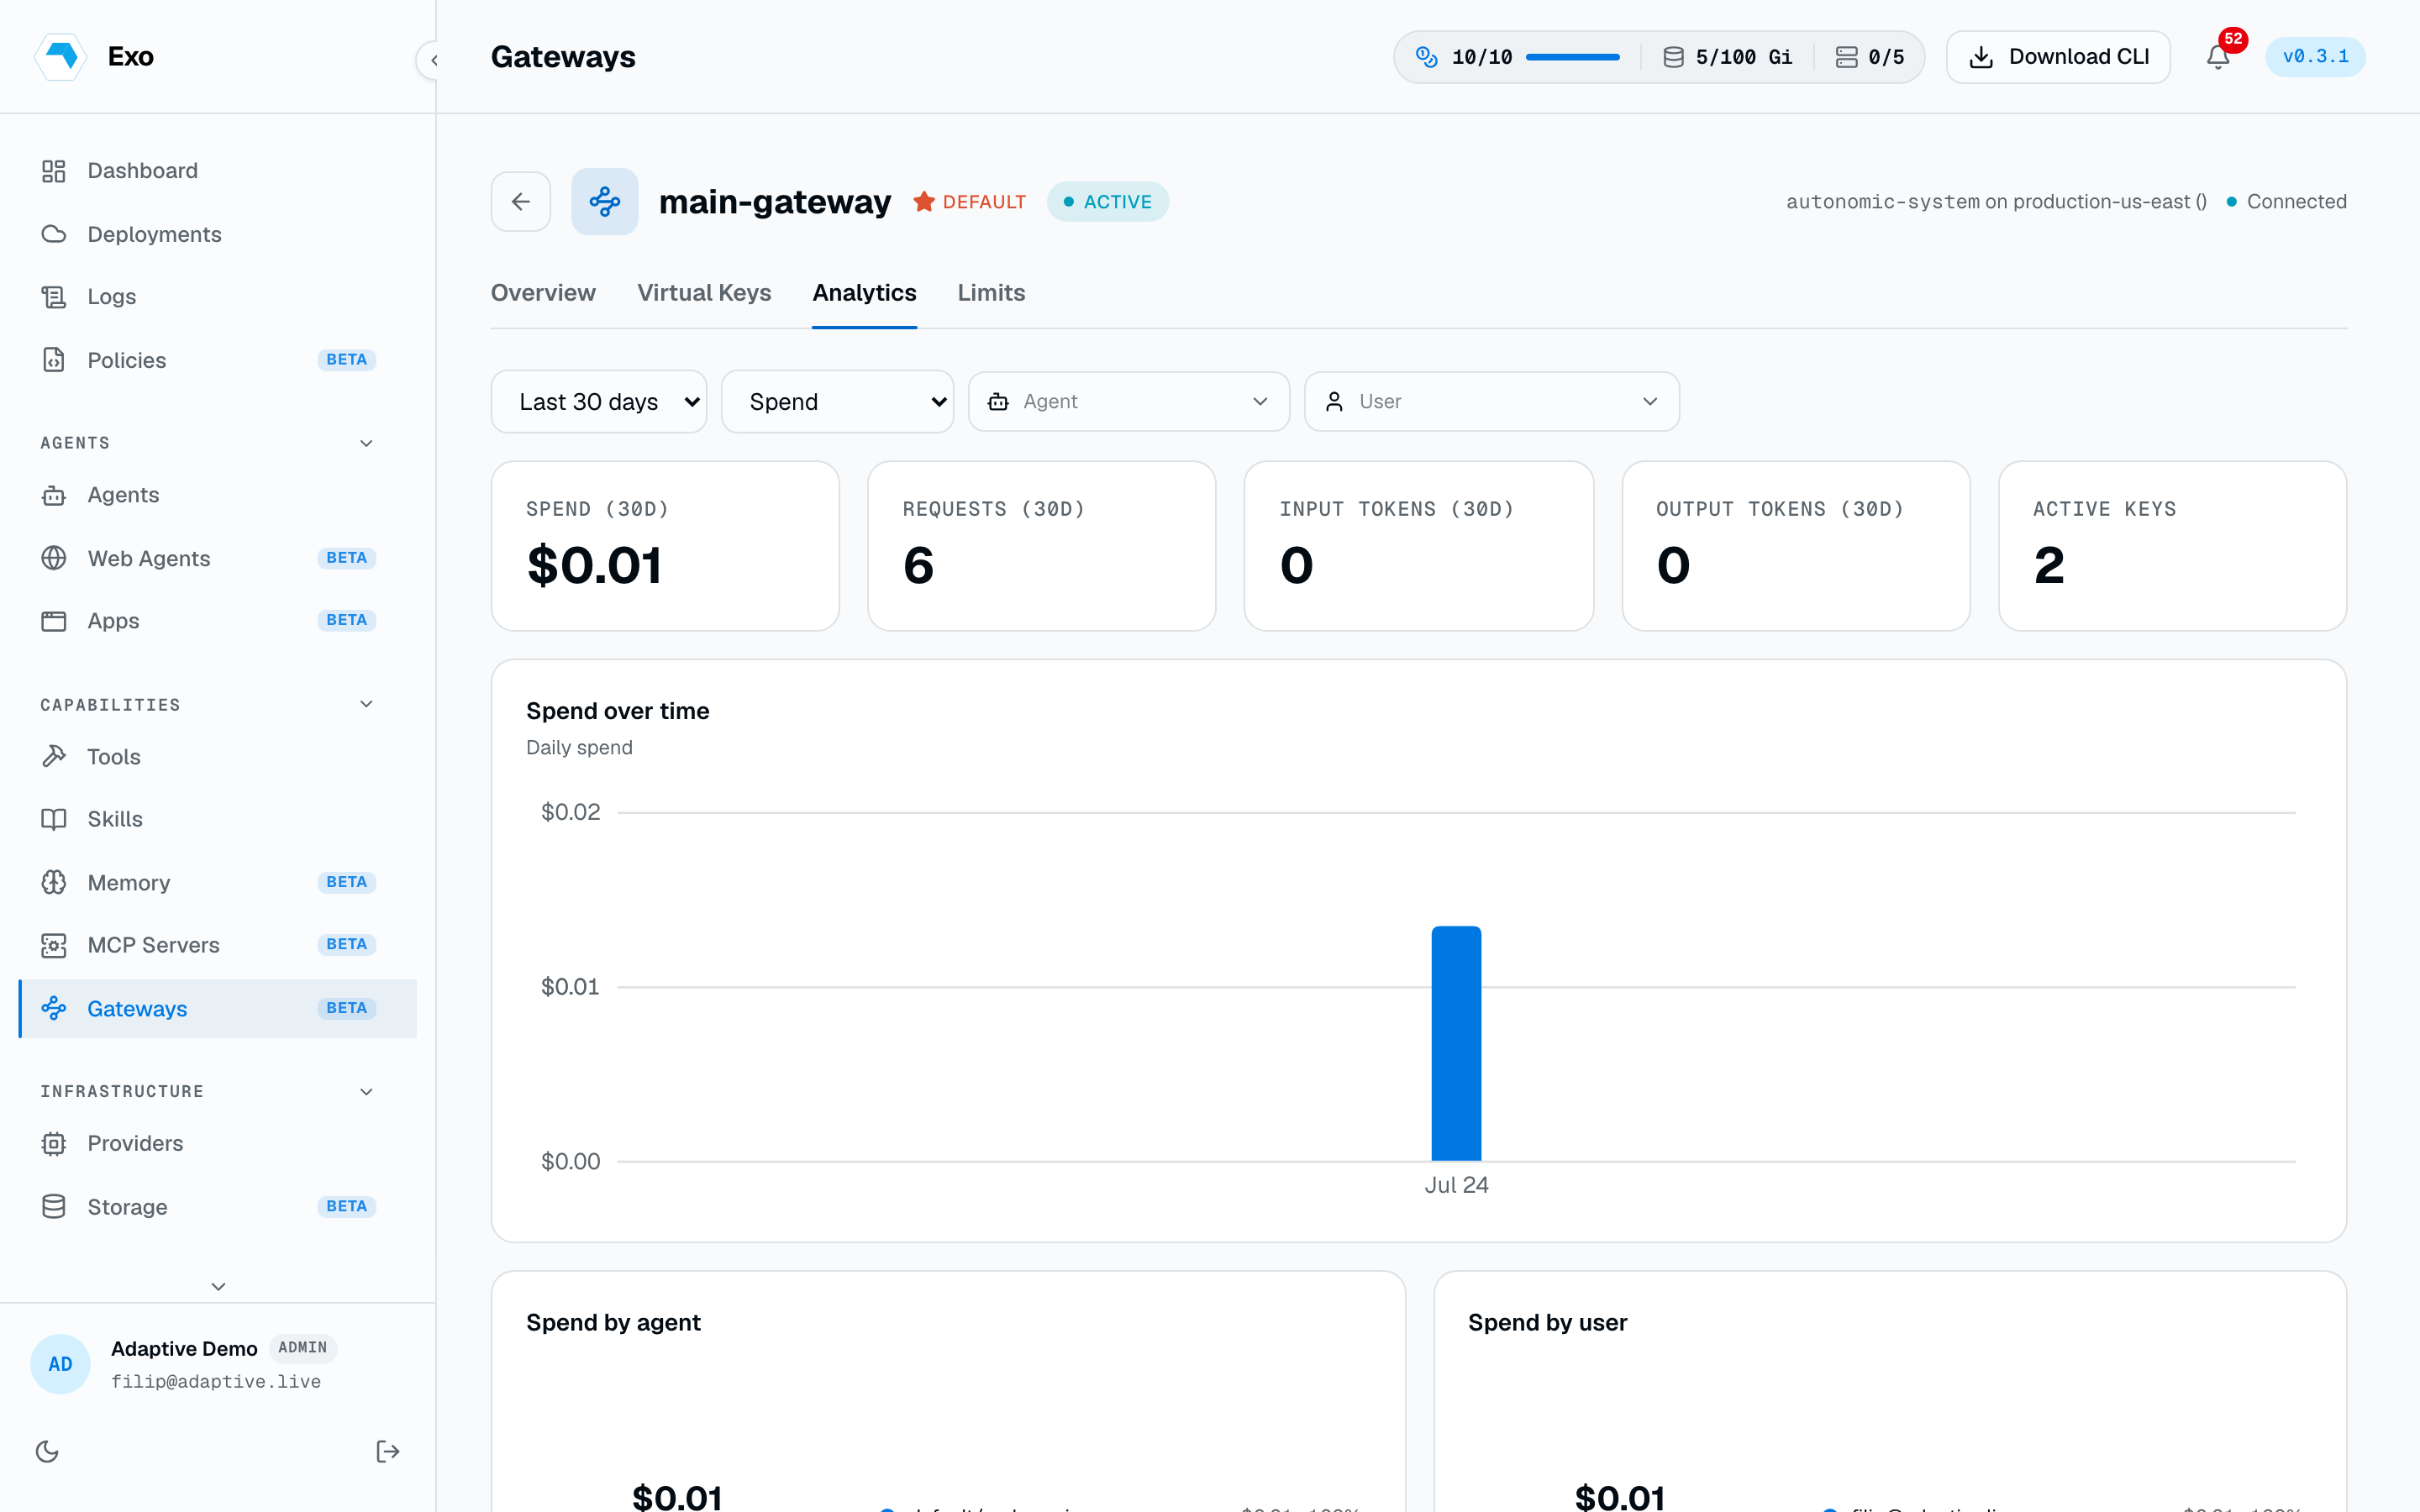Go back with the arrow button
This screenshot has height=1512, width=2420.
(x=521, y=201)
